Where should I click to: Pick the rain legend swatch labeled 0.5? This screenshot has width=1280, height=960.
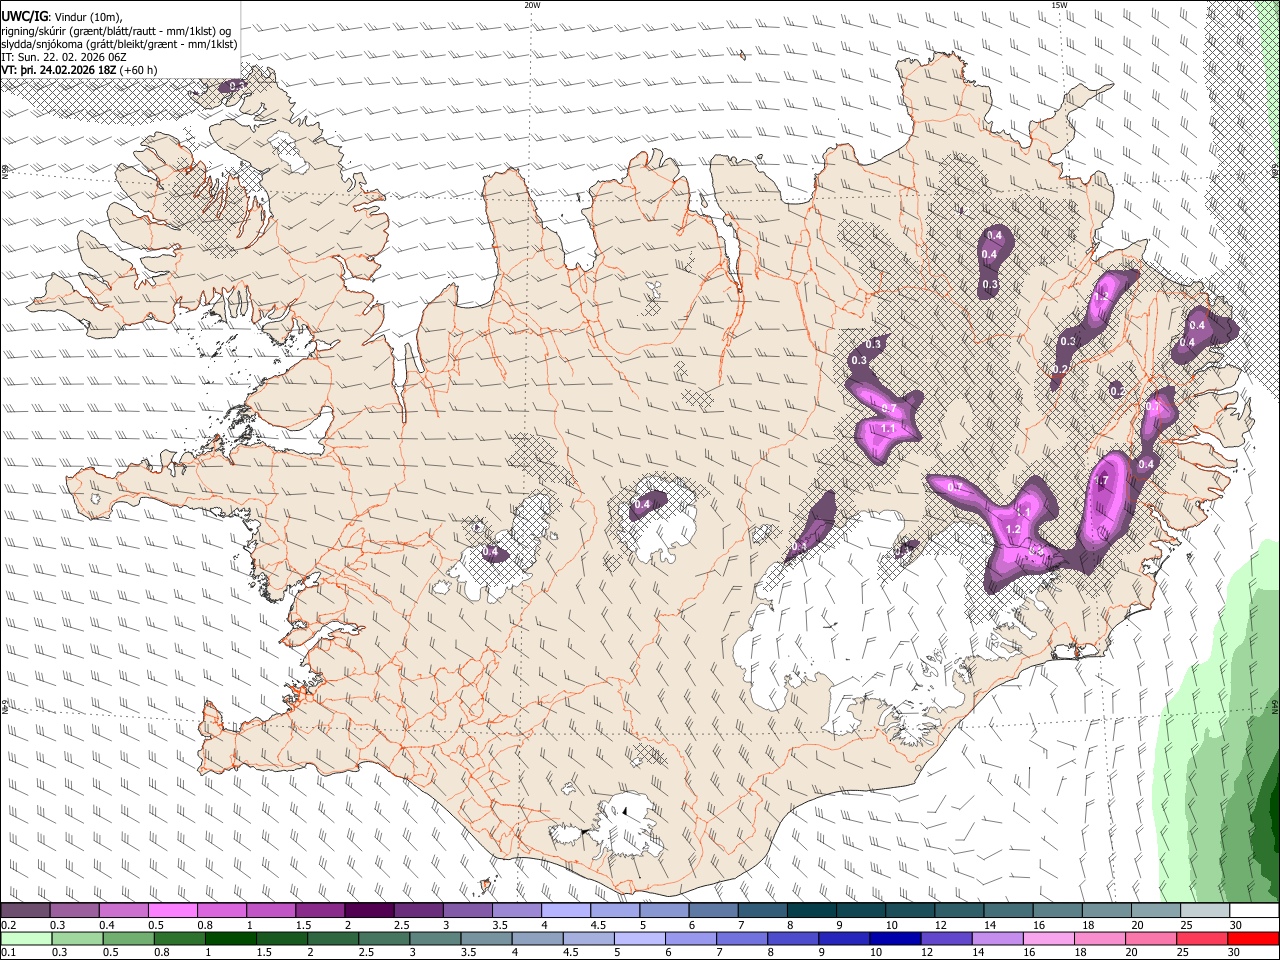(x=129, y=939)
